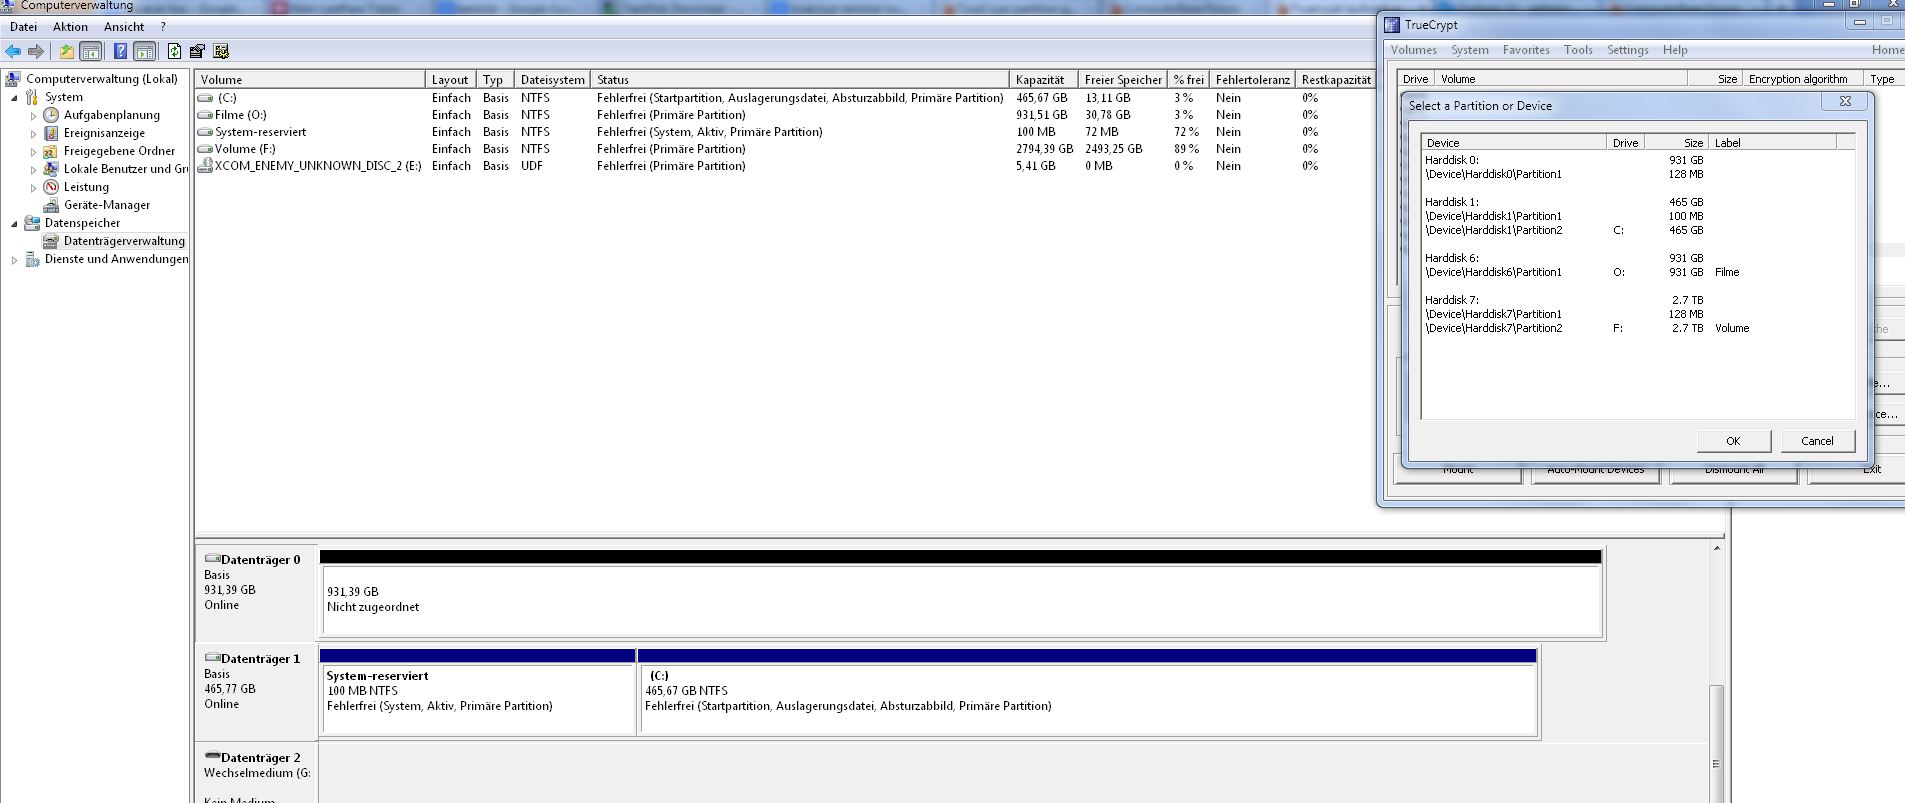The height and width of the screenshot is (803, 1905).
Task: Select the Dienste und Anwendungen icon
Action: (x=32, y=259)
